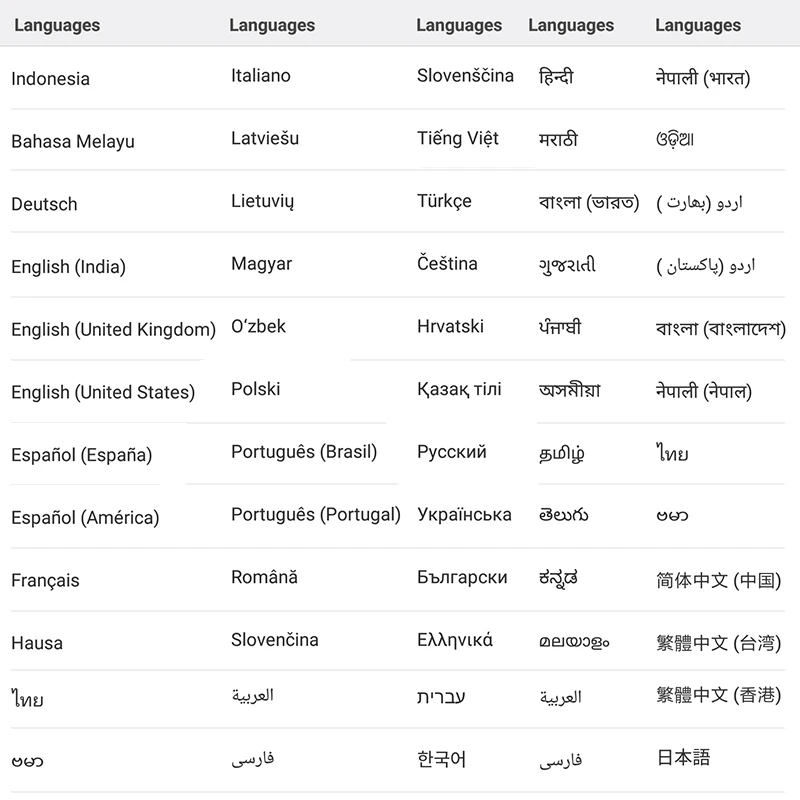800x800 pixels.
Task: Choose Türkçe from the list
Action: click(x=444, y=202)
